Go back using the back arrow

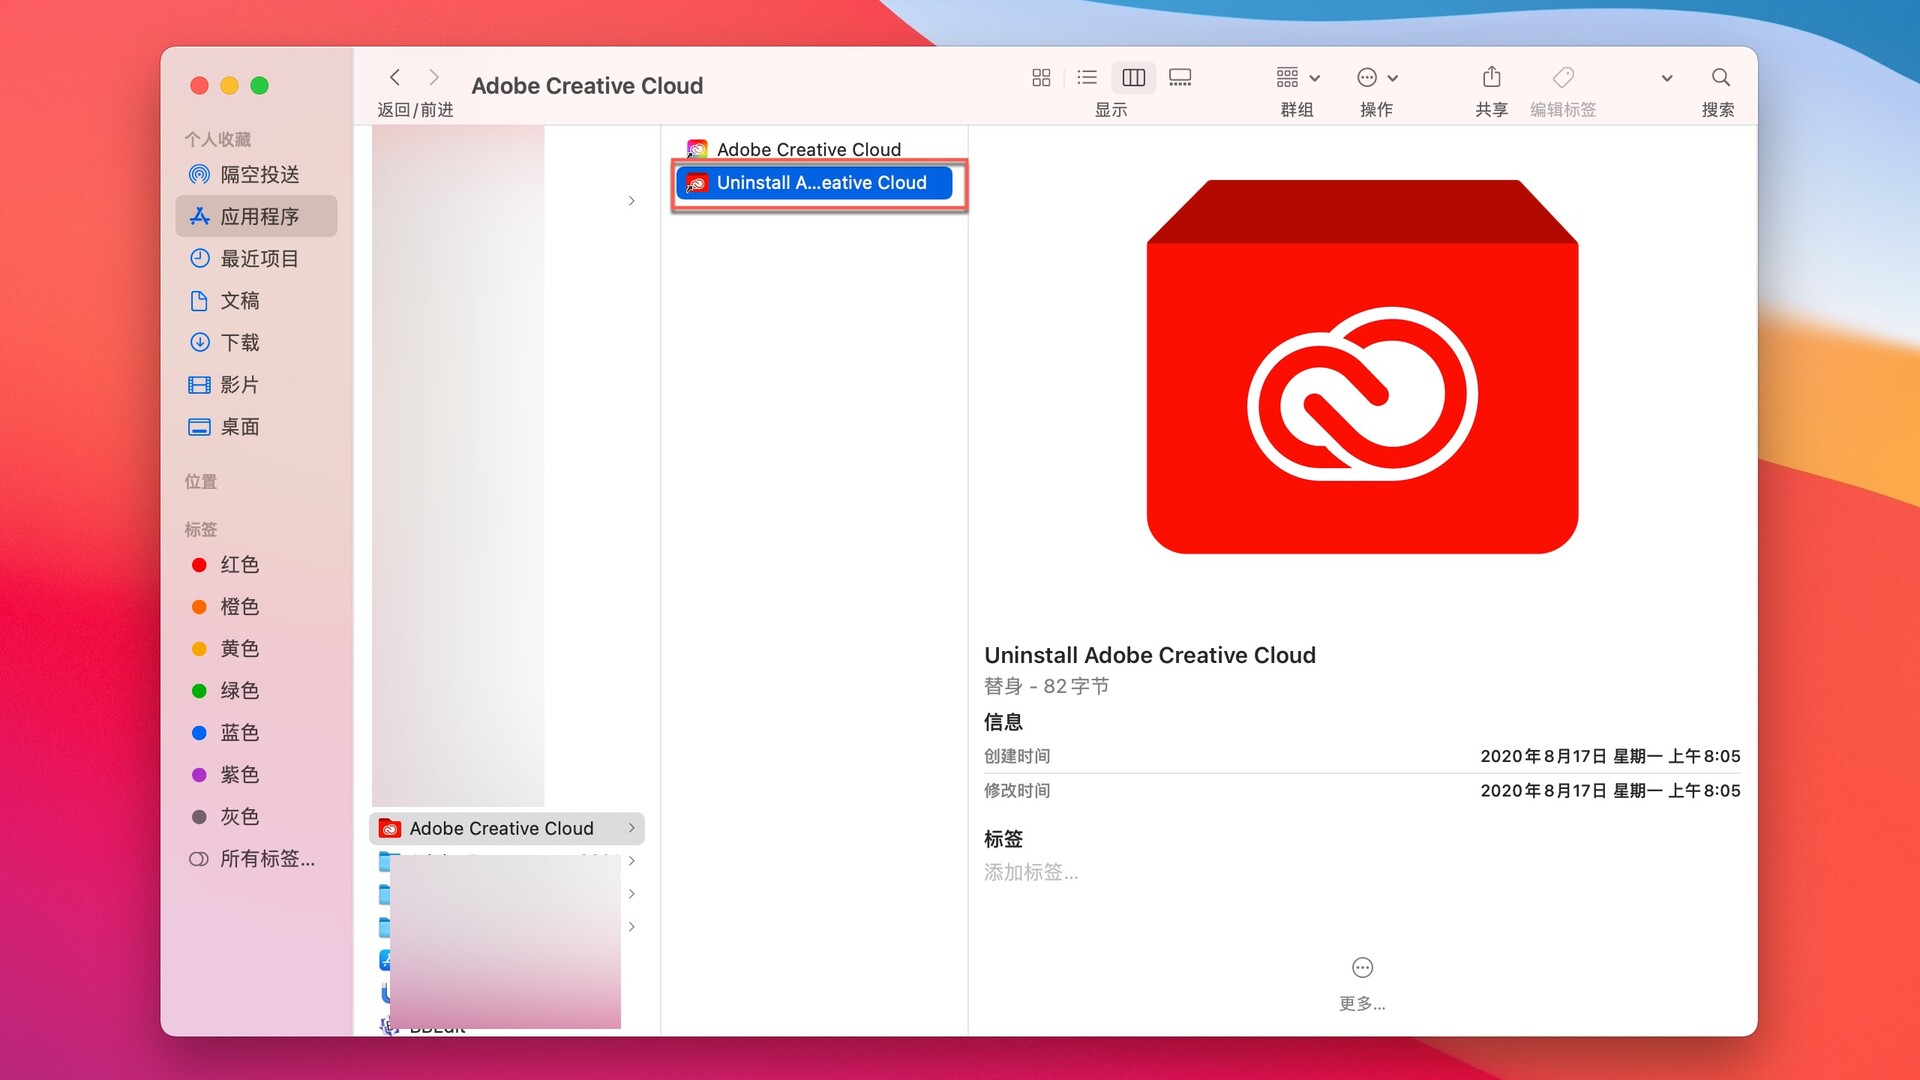pyautogui.click(x=395, y=77)
